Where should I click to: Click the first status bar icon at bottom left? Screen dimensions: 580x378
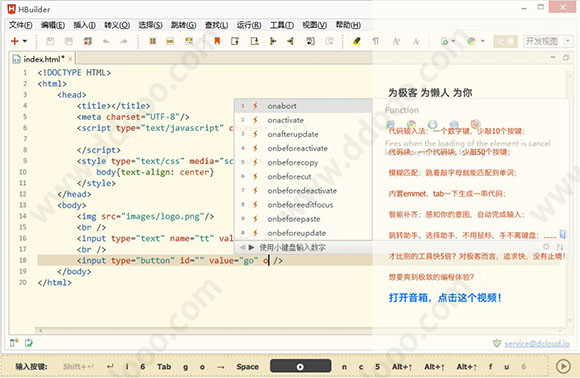pyautogui.click(x=14, y=343)
